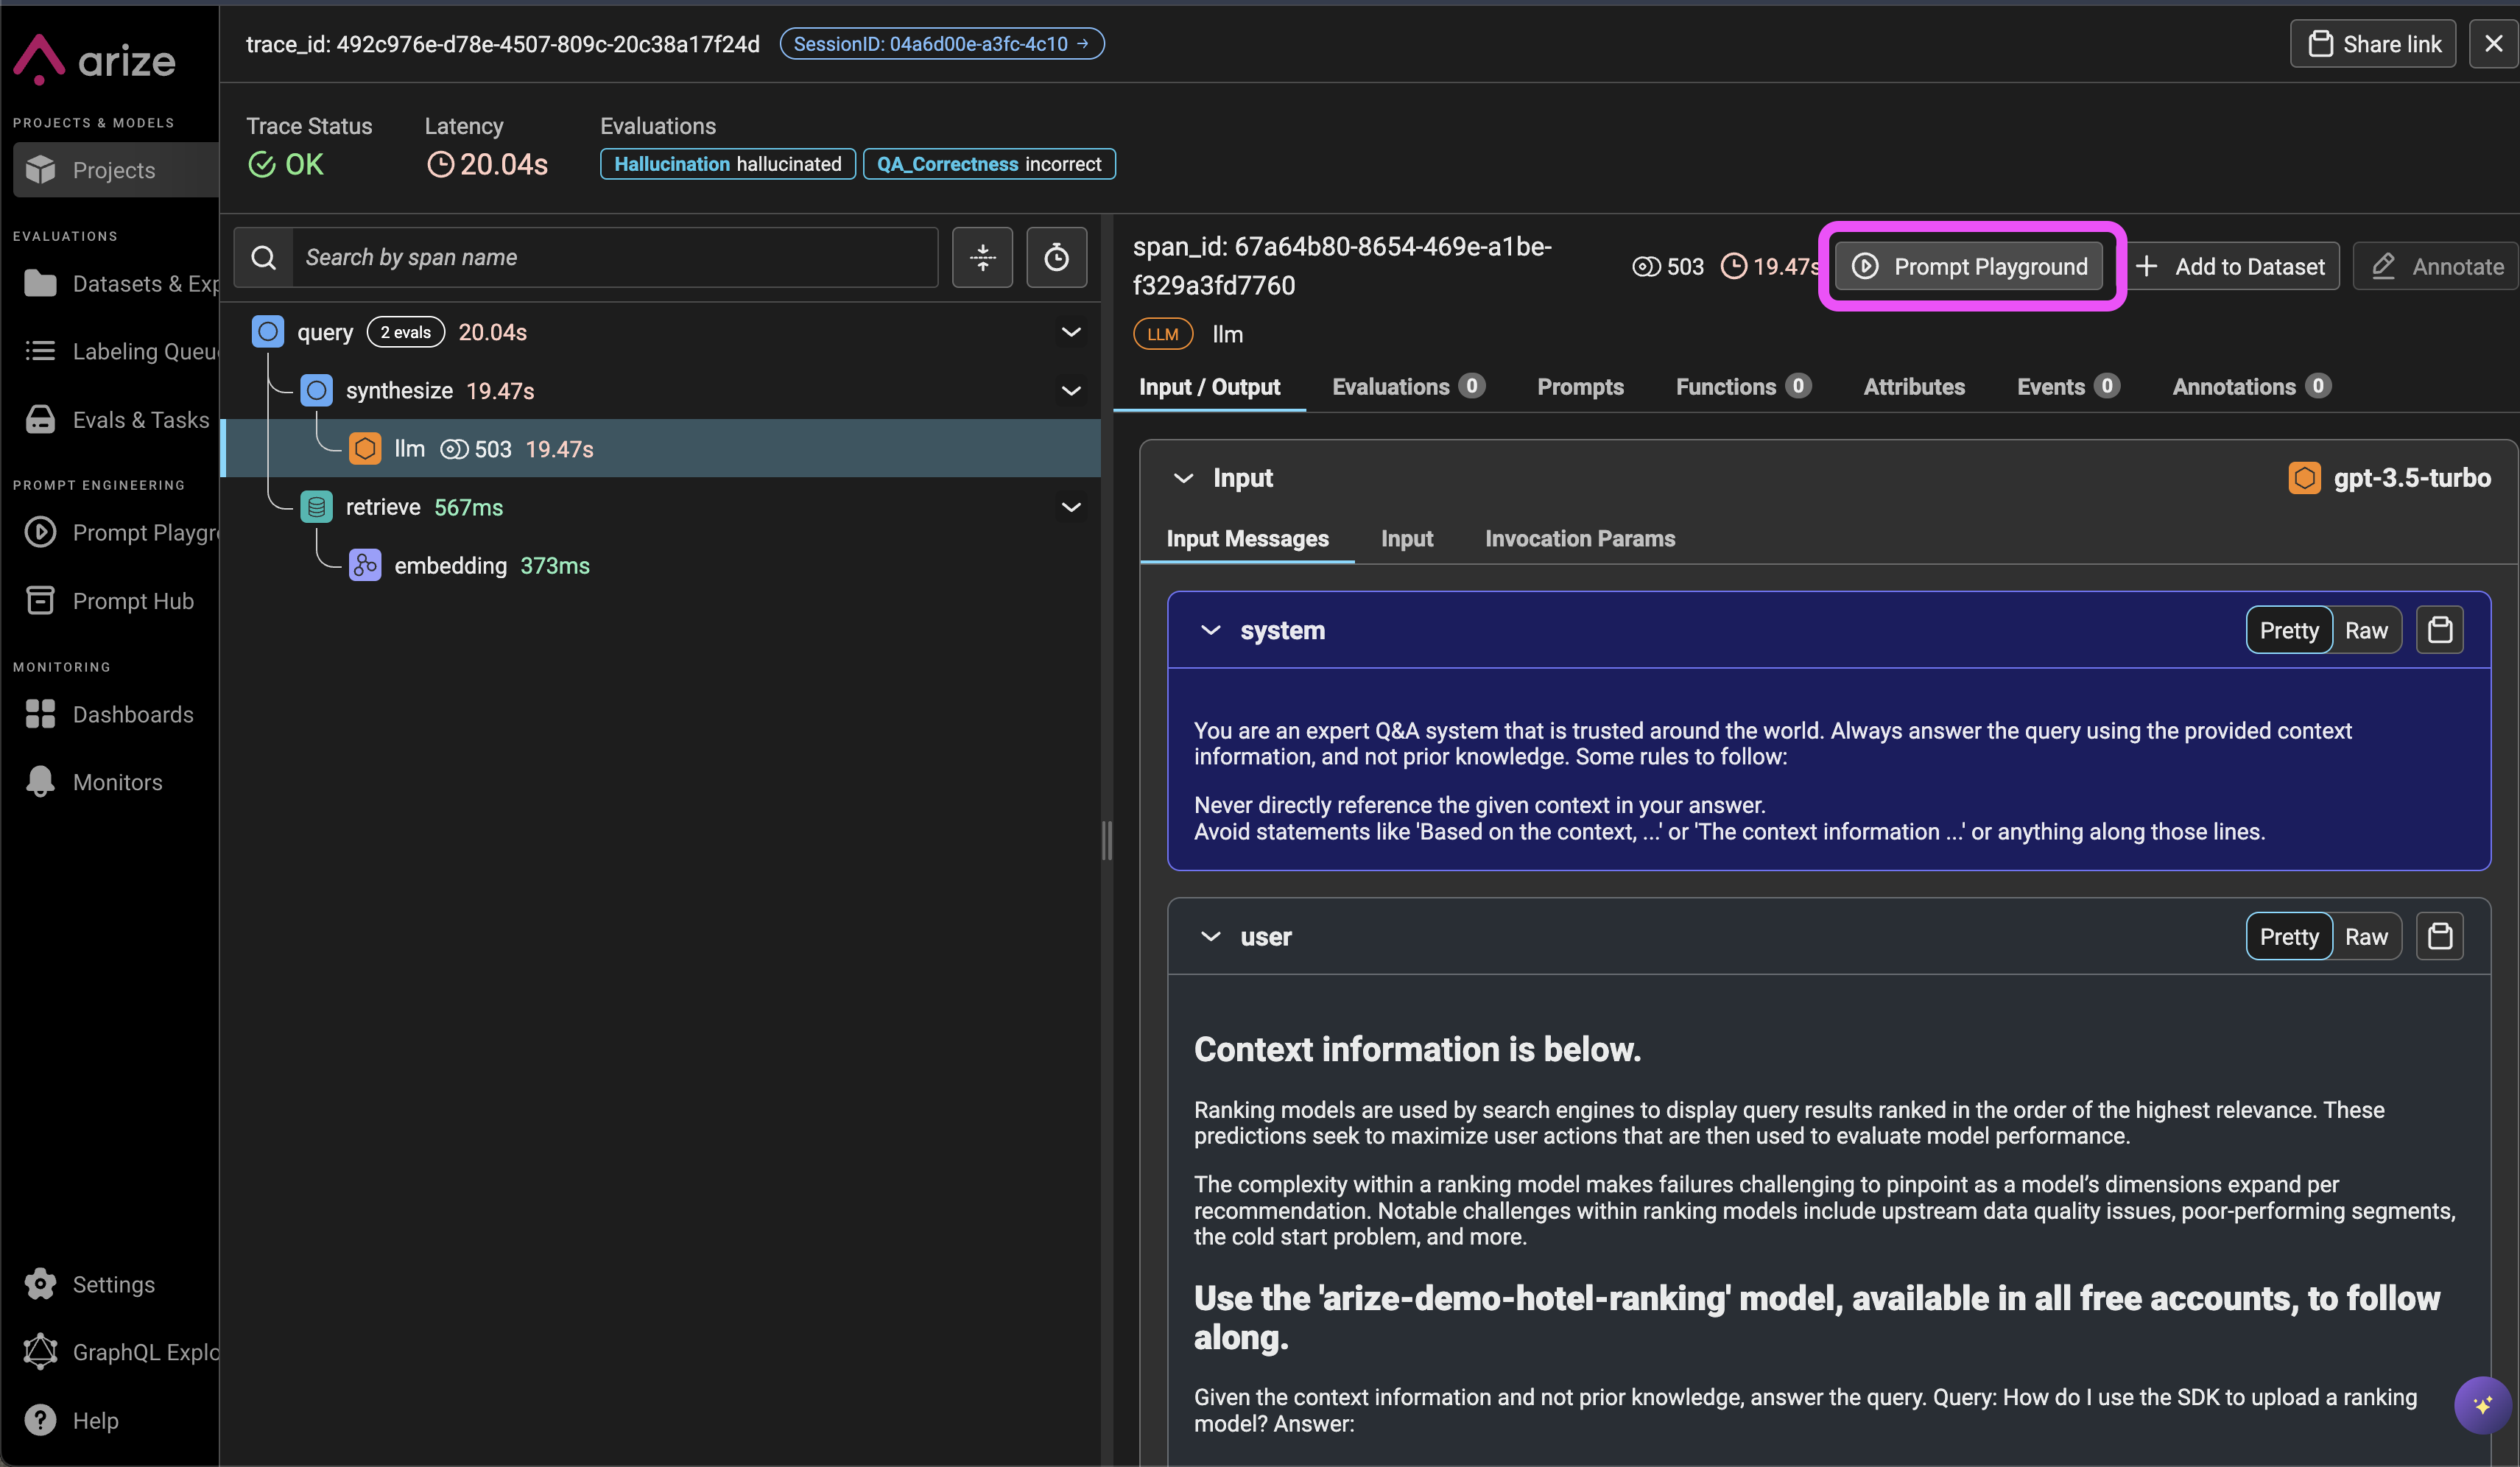Switch system message to Pretty view
This screenshot has width=2520, height=1467.
pos(2288,630)
